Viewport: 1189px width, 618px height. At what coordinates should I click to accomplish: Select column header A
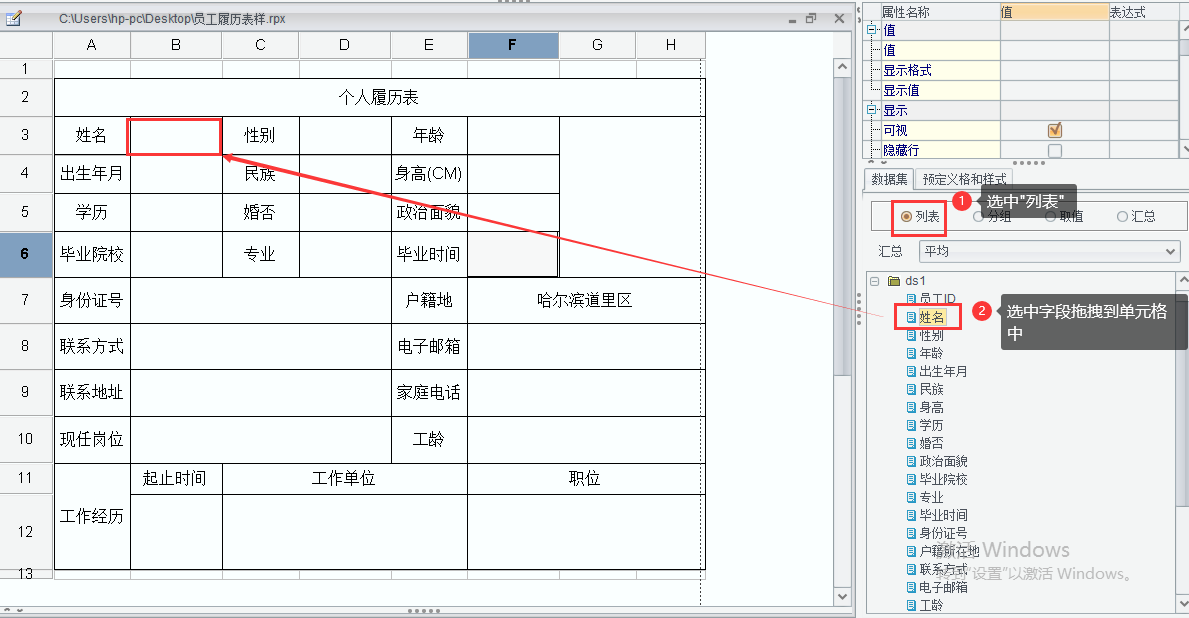92,45
